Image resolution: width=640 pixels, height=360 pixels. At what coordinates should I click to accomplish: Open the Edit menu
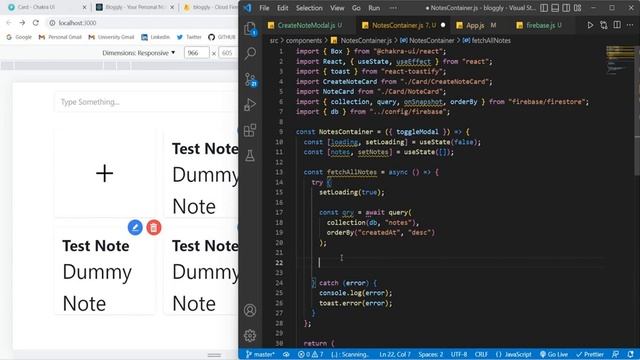tap(282, 8)
